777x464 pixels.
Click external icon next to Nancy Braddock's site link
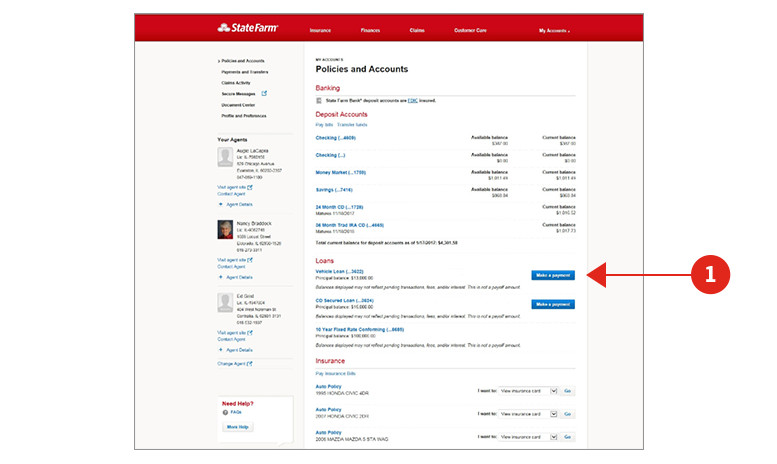pos(250,260)
